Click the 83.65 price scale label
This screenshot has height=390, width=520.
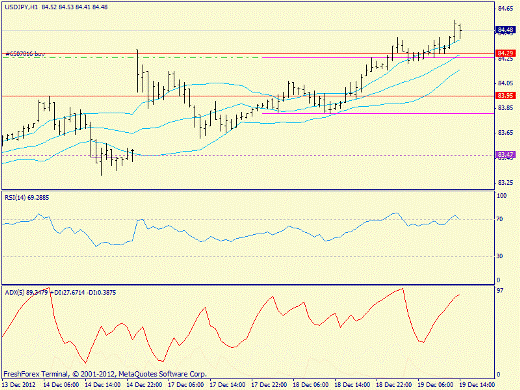(x=505, y=133)
